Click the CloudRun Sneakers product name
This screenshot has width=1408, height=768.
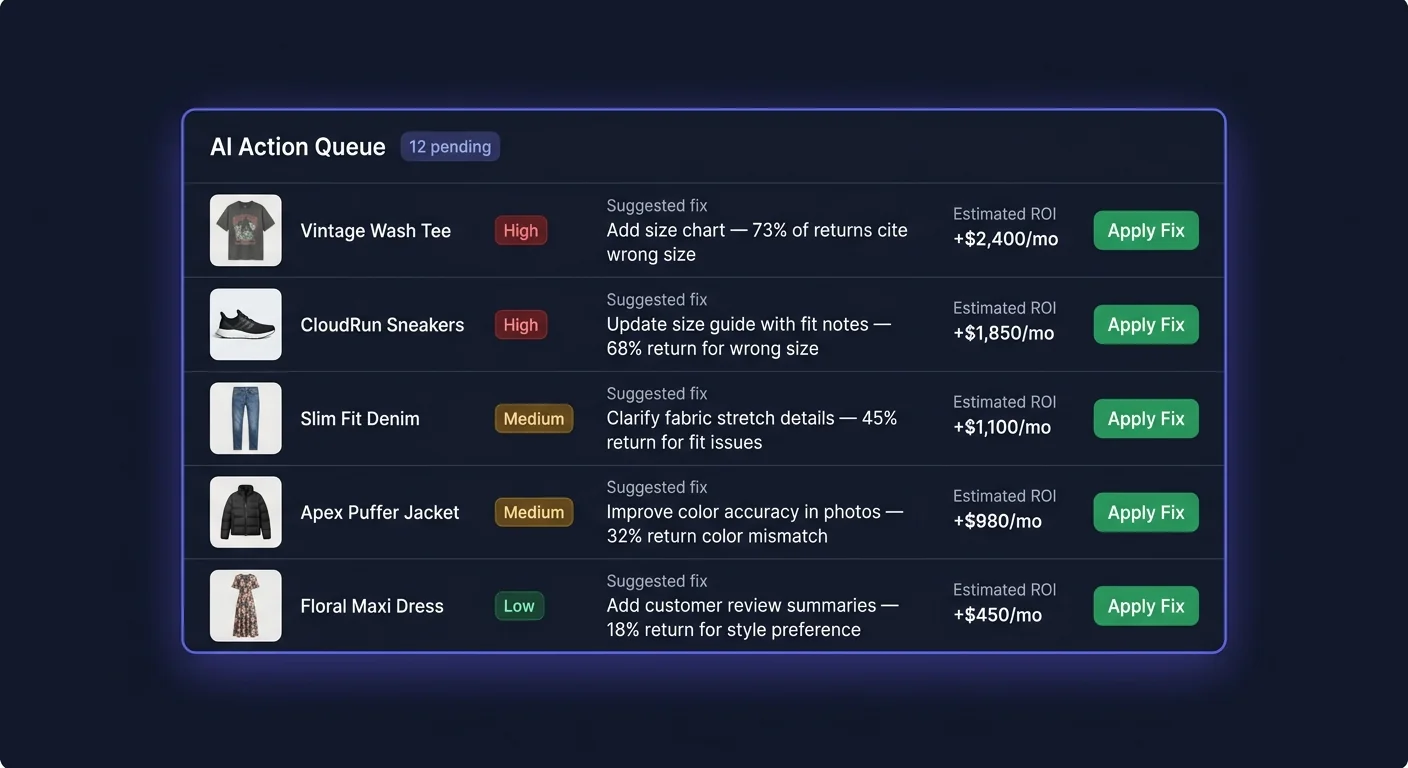coord(382,324)
